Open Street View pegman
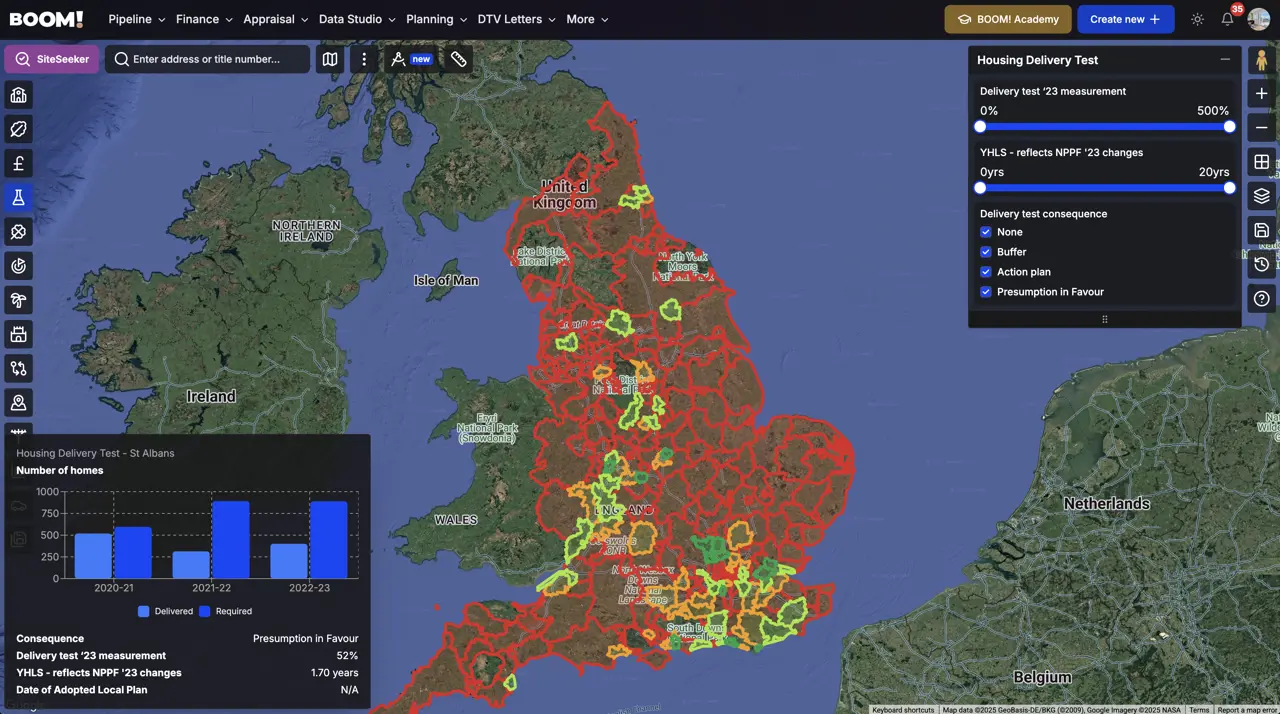The image size is (1280, 714). [x=1262, y=59]
